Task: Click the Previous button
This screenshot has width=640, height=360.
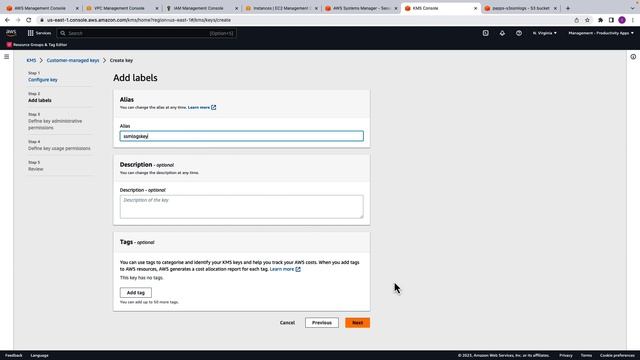Action: [x=322, y=323]
